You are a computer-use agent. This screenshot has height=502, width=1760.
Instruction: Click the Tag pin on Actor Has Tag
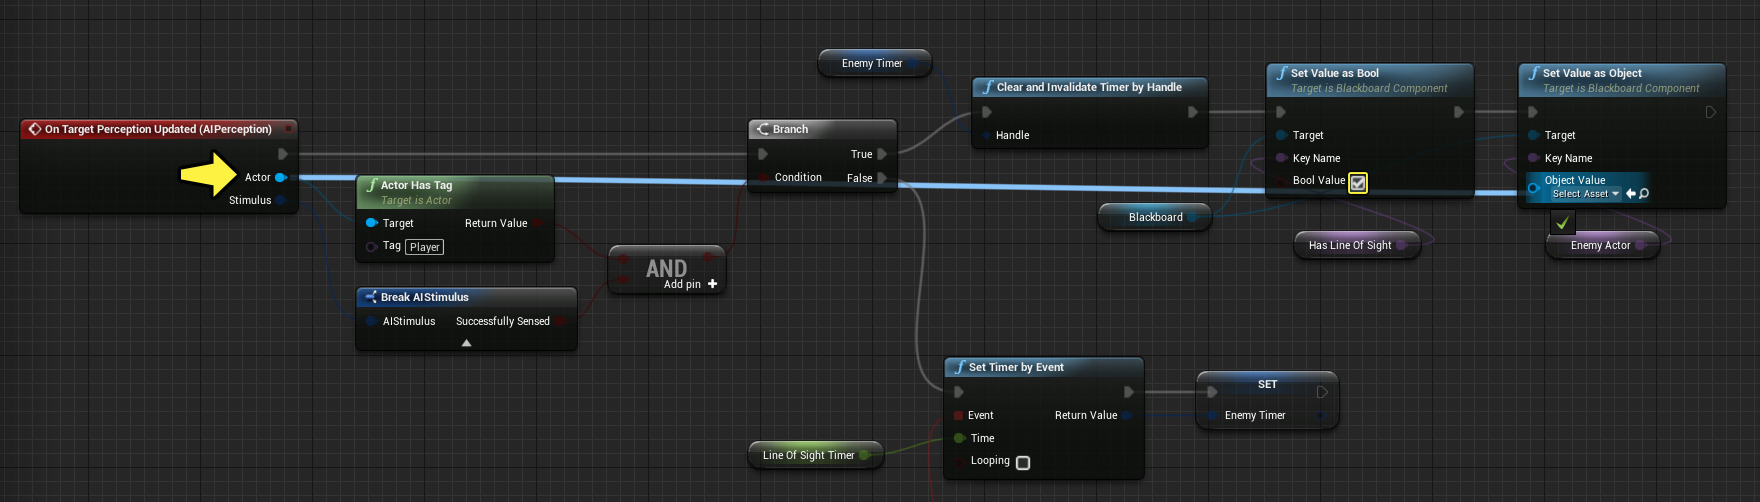[372, 246]
